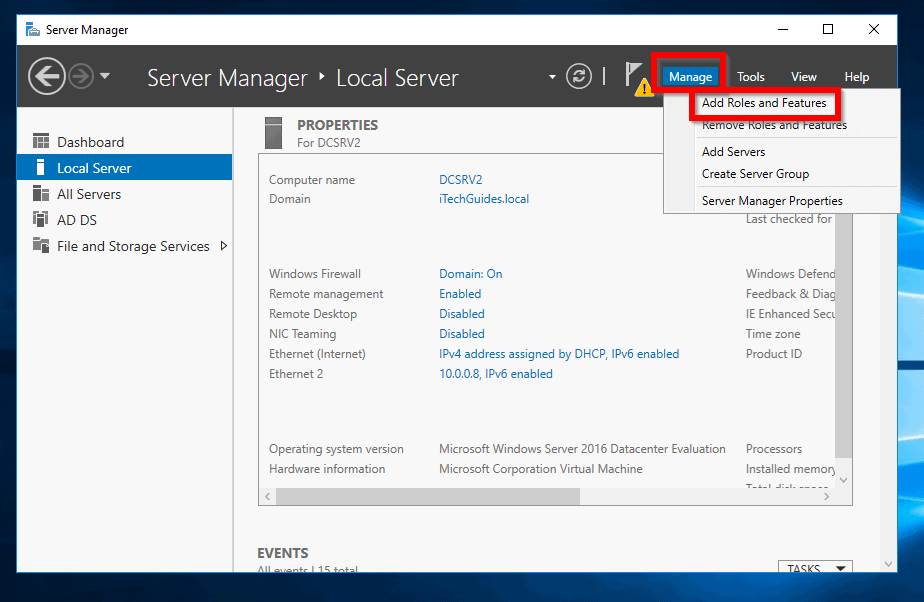Click the All Servers icon in the sidebar
Viewport: 924px width, 602px height.
(41, 193)
